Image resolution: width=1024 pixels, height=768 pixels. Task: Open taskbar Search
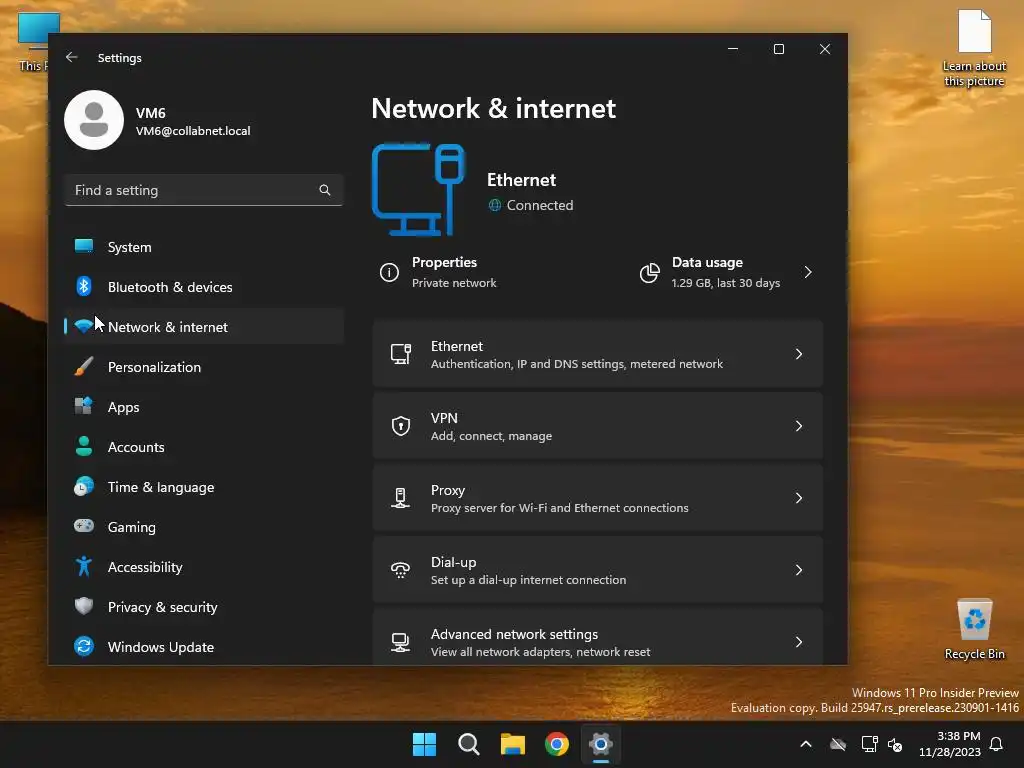coord(469,744)
